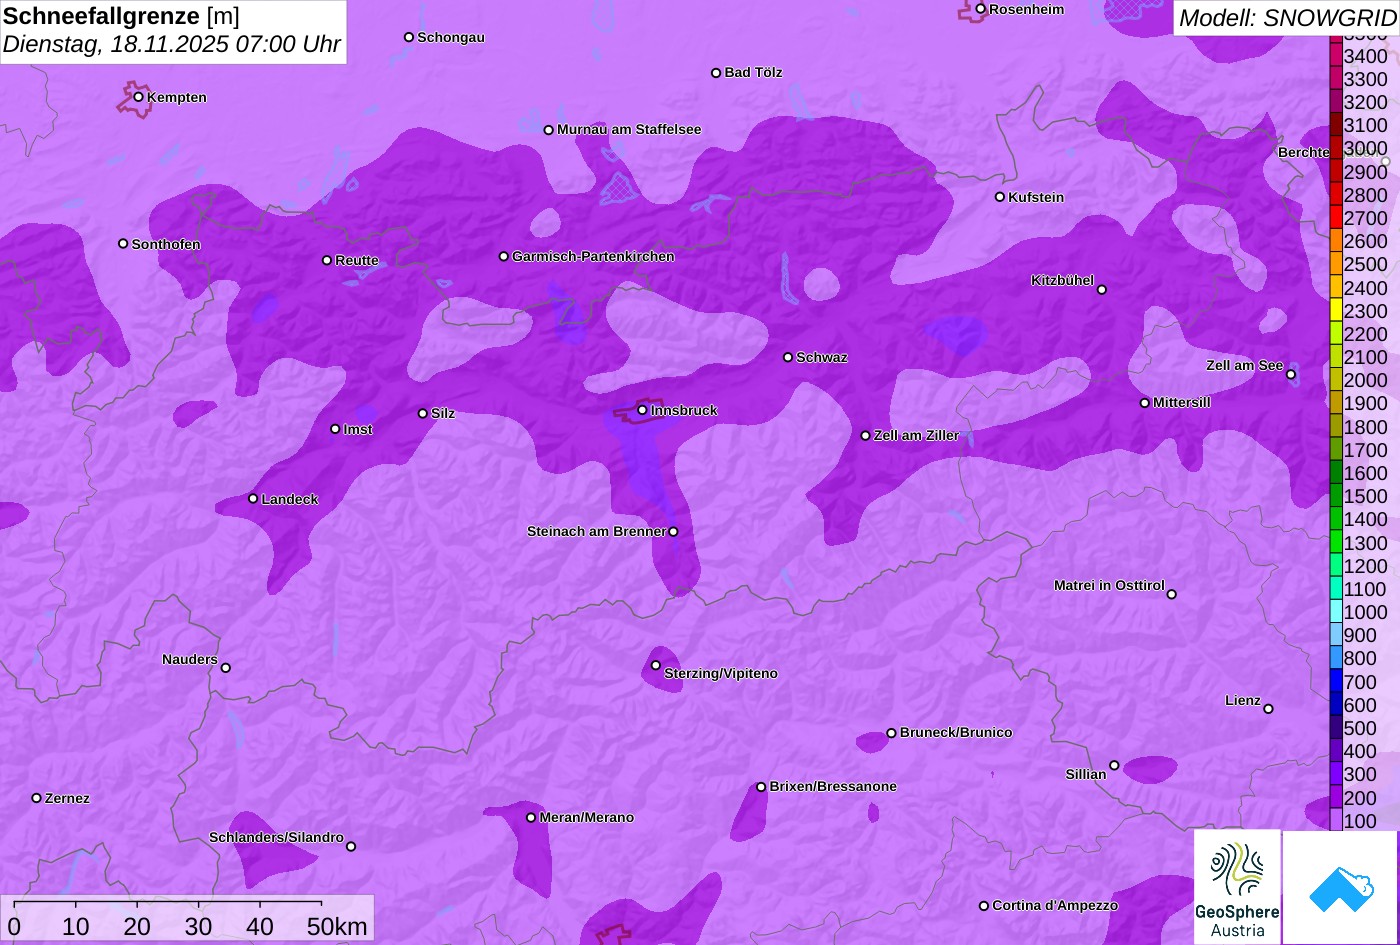
Task: Select the Innsbruck city marker dot
Action: pos(643,410)
